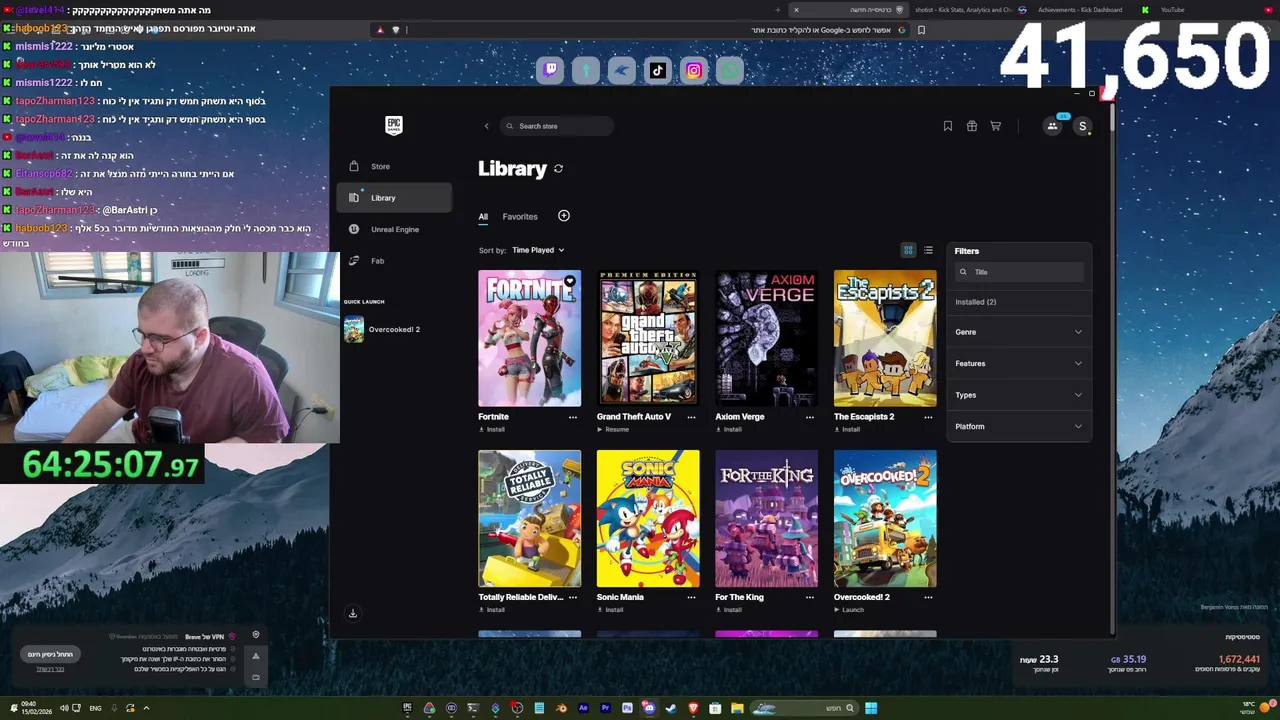The height and width of the screenshot is (720, 1280).
Task: Resume Grand Theft Auto V download
Action: click(613, 430)
